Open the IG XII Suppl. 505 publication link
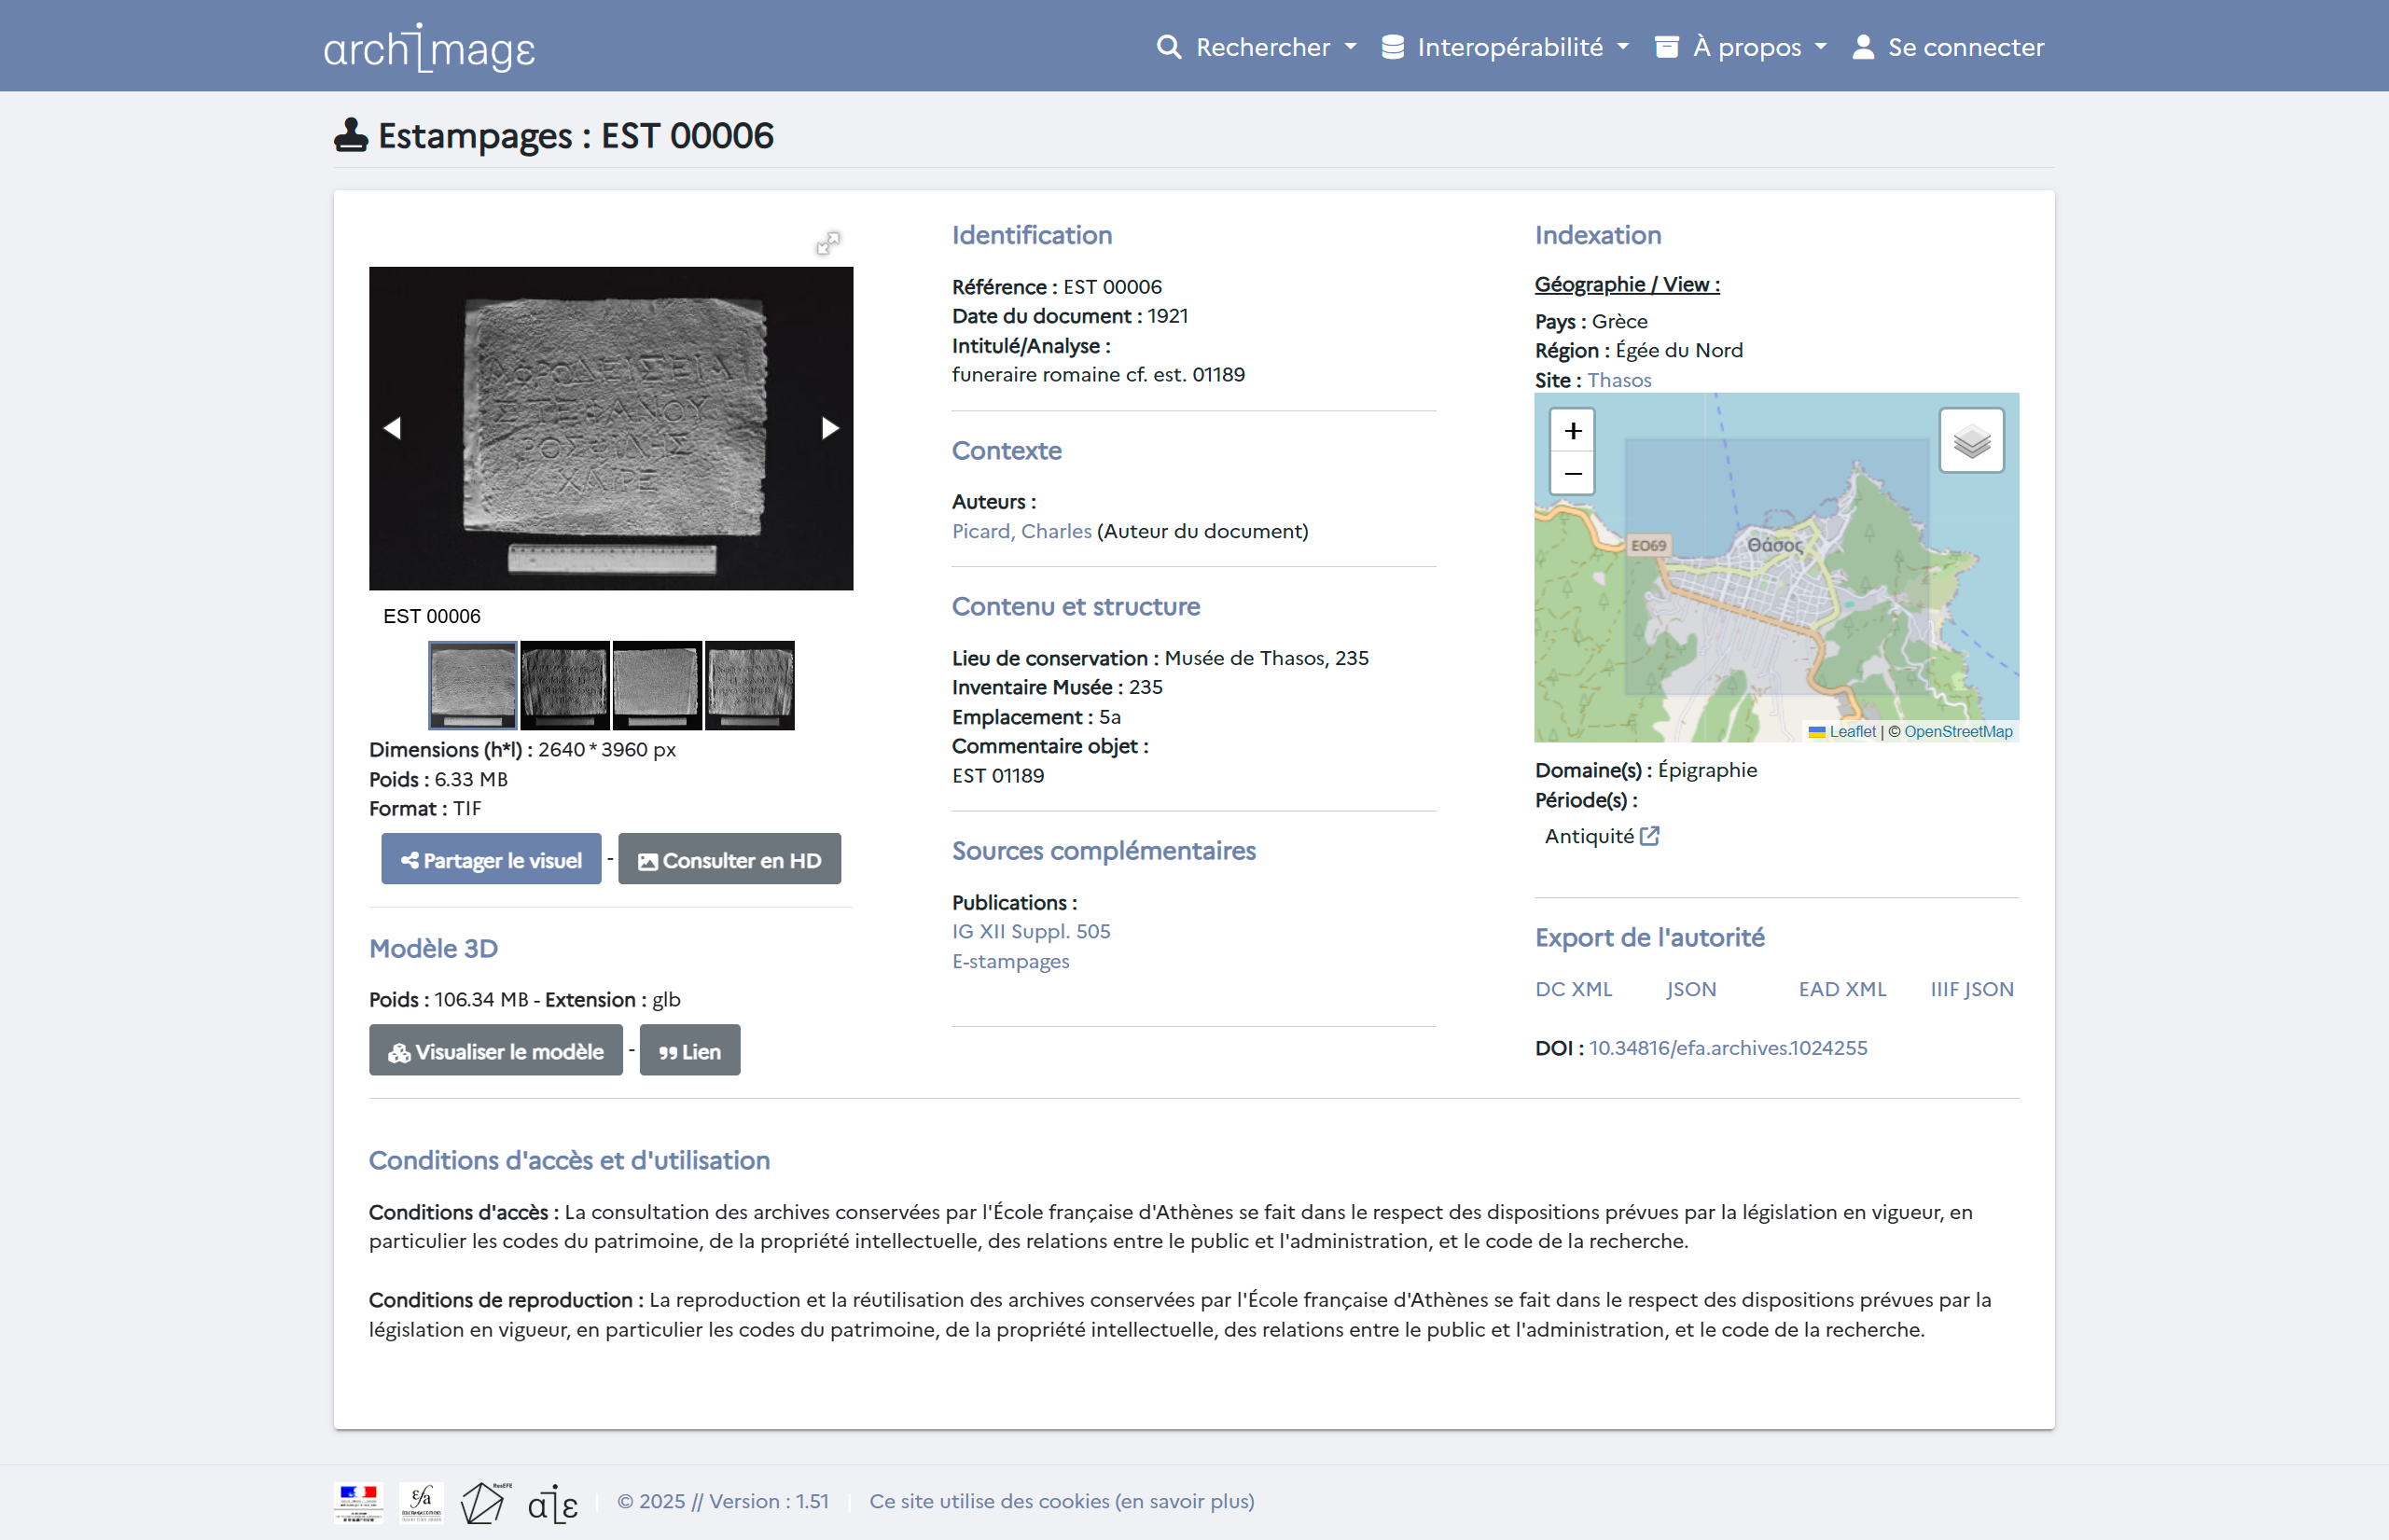Viewport: 2389px width, 1540px height. 1031,931
